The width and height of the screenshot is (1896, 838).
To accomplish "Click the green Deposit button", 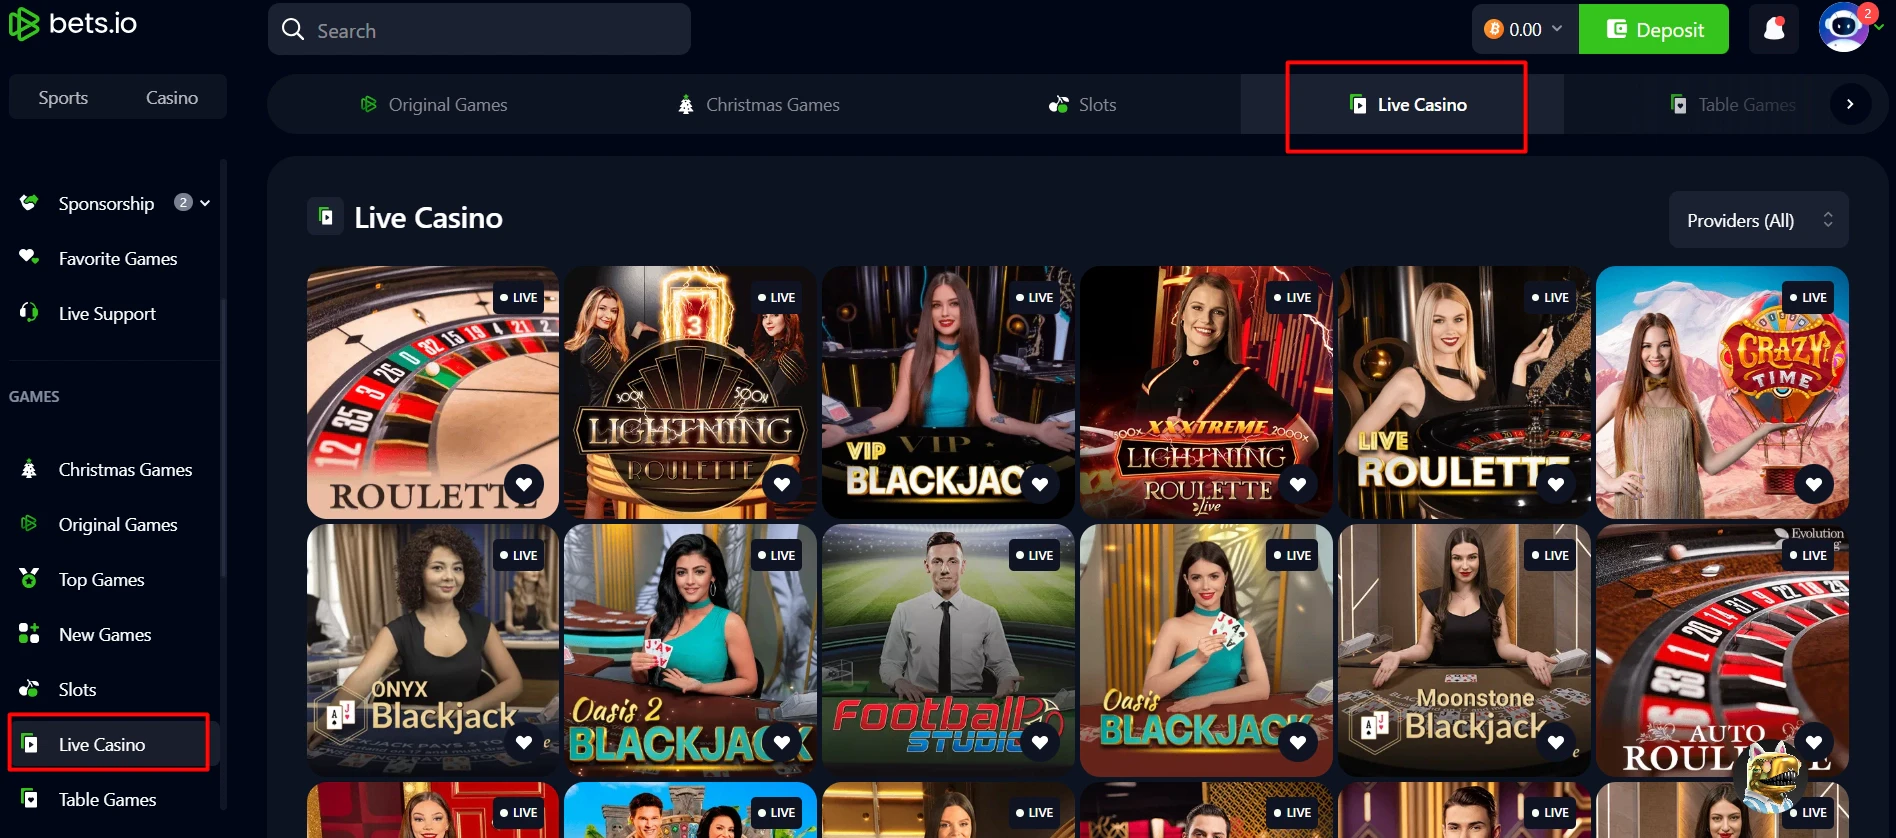I will 1654,29.
